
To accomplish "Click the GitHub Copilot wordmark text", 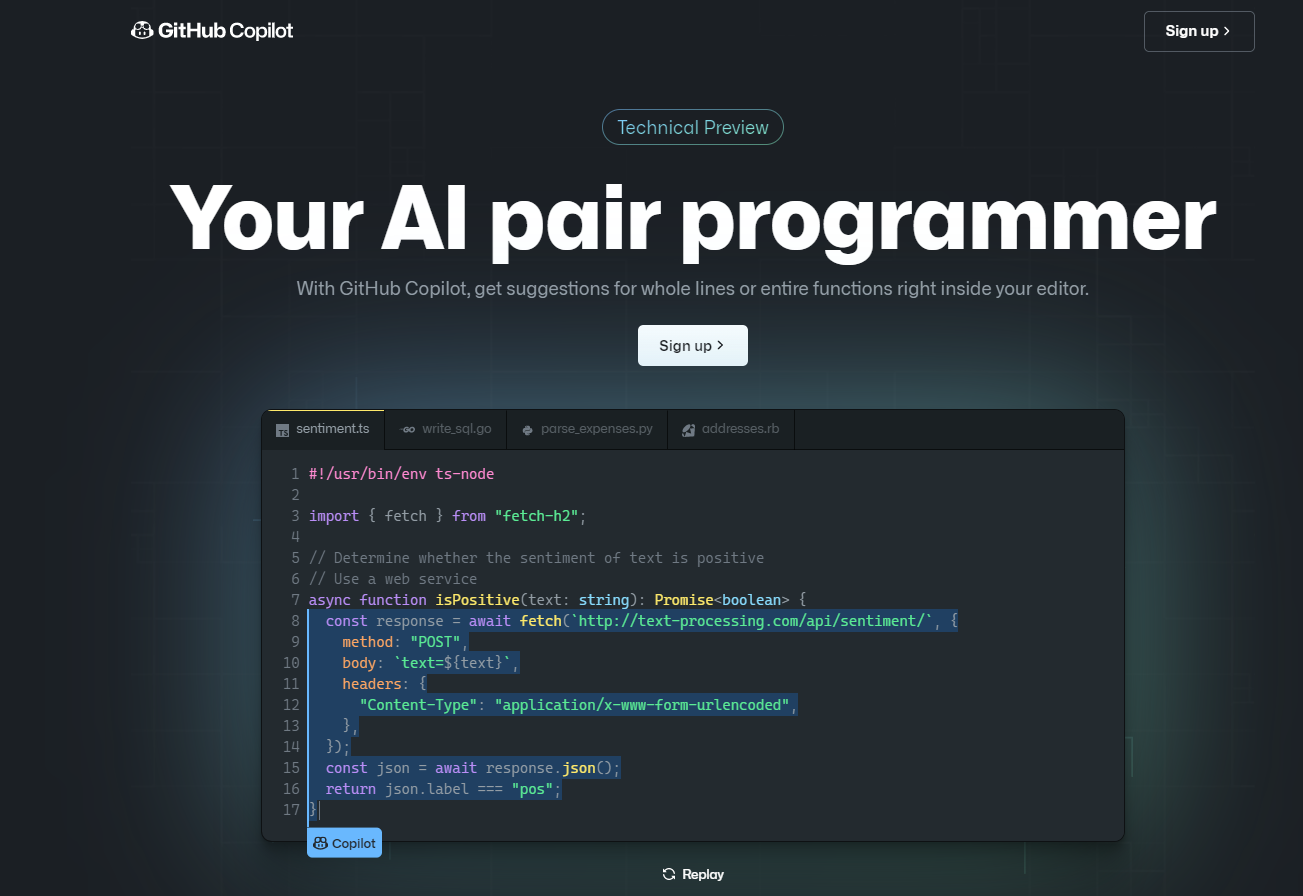I will pos(226,31).
